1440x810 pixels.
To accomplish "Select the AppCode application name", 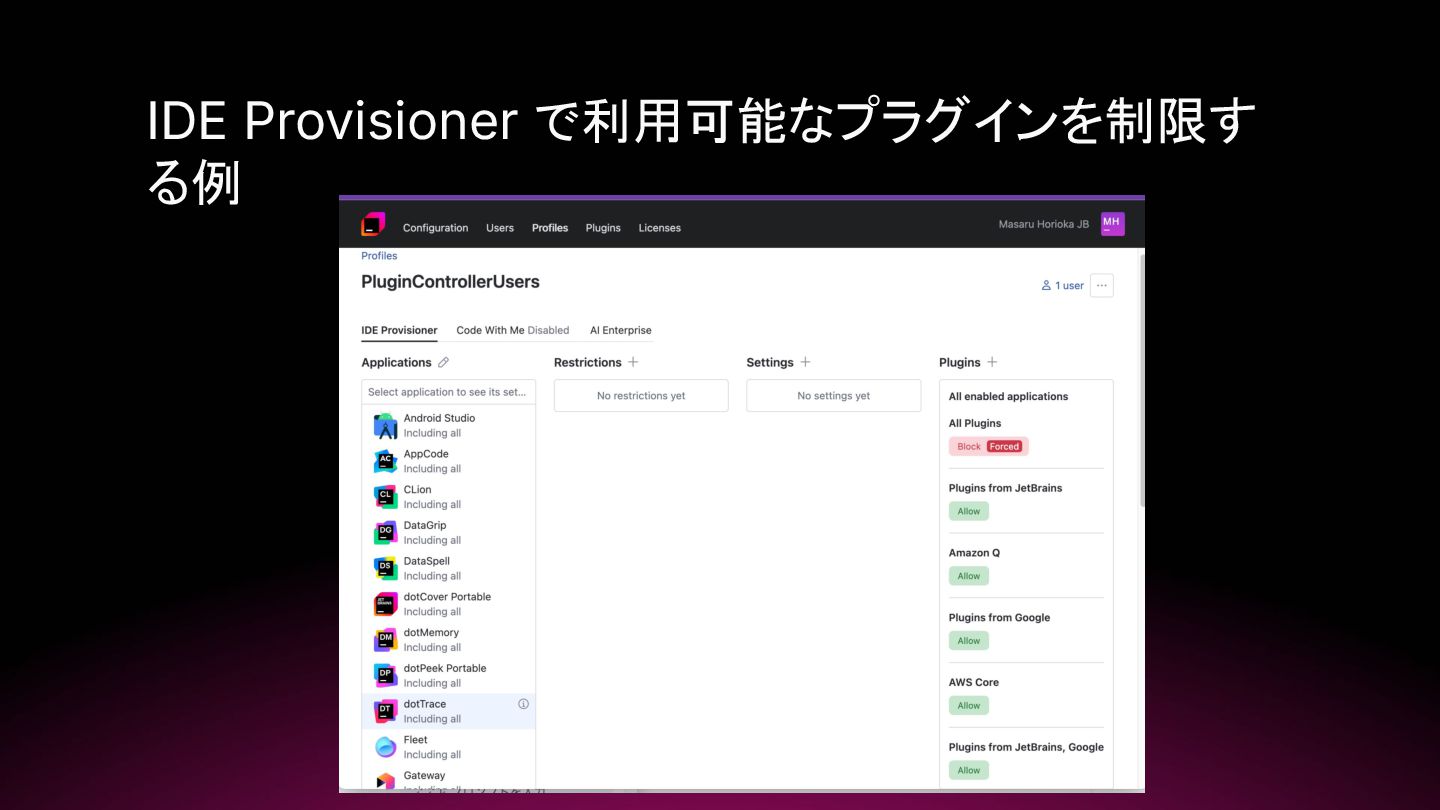I will pyautogui.click(x=426, y=454).
